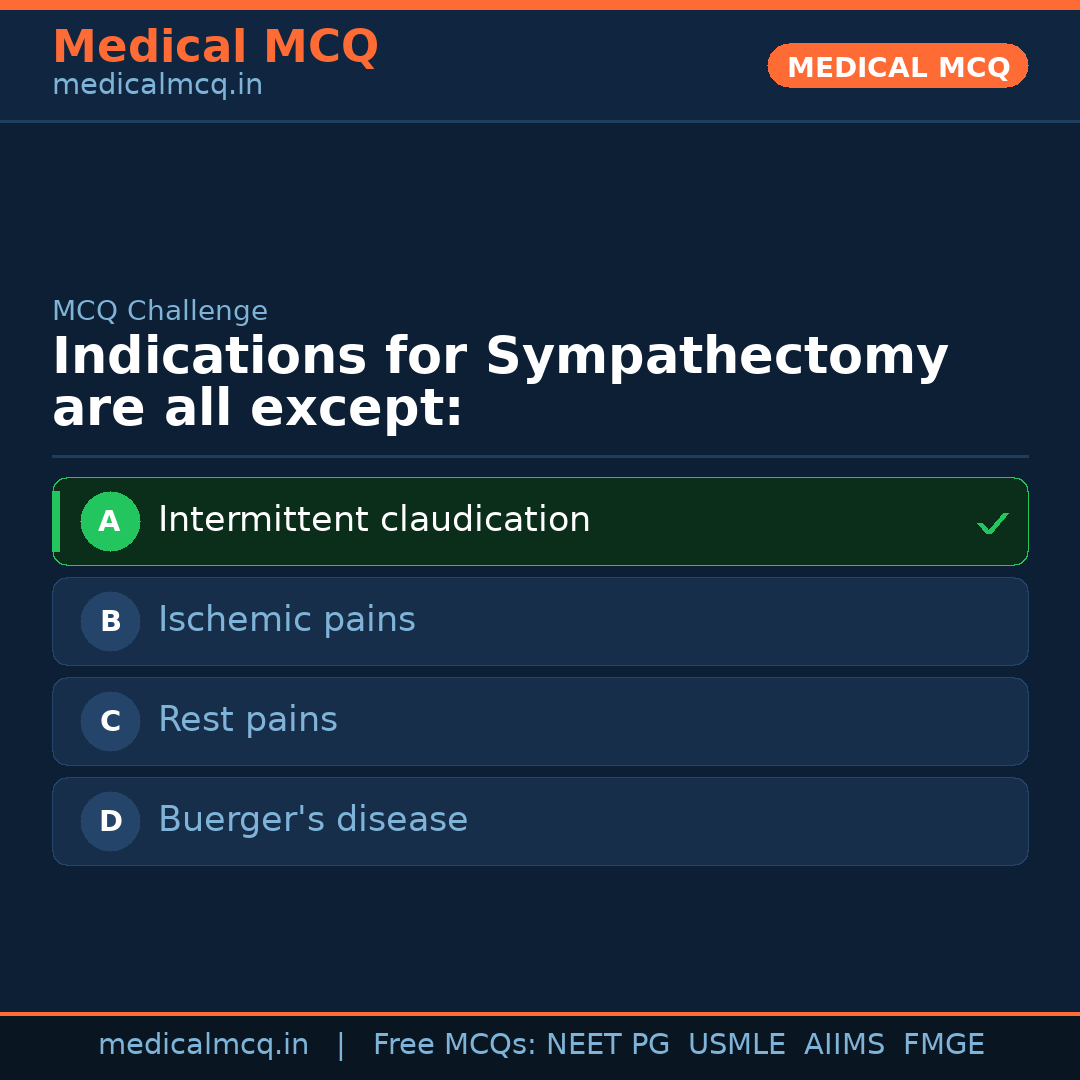
Task: Click the Medical MCQ header title
Action: point(215,47)
